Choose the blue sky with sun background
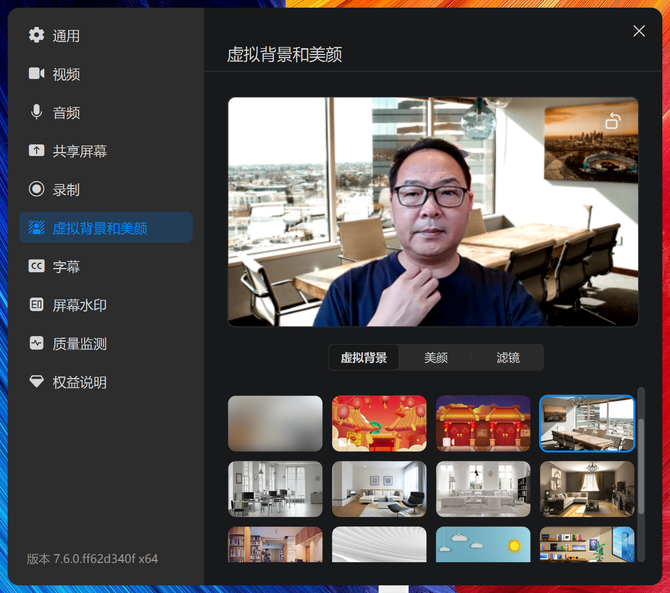The height and width of the screenshot is (593, 670). pyautogui.click(x=483, y=544)
